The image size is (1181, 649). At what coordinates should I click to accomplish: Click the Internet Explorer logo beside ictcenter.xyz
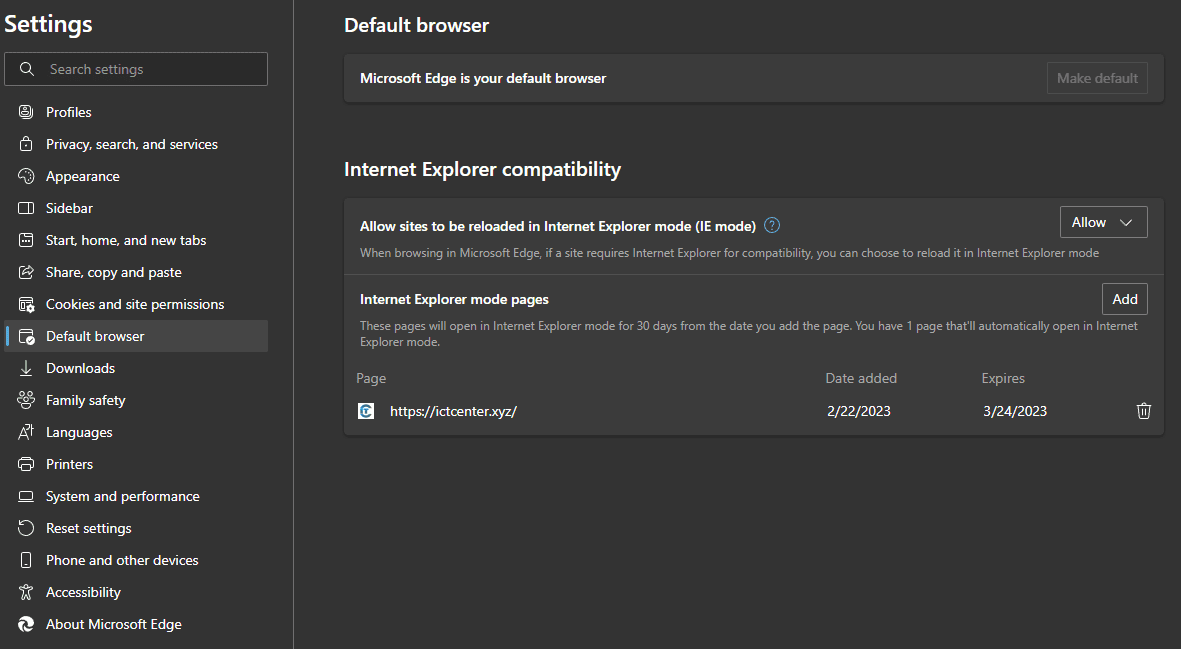pyautogui.click(x=365, y=410)
